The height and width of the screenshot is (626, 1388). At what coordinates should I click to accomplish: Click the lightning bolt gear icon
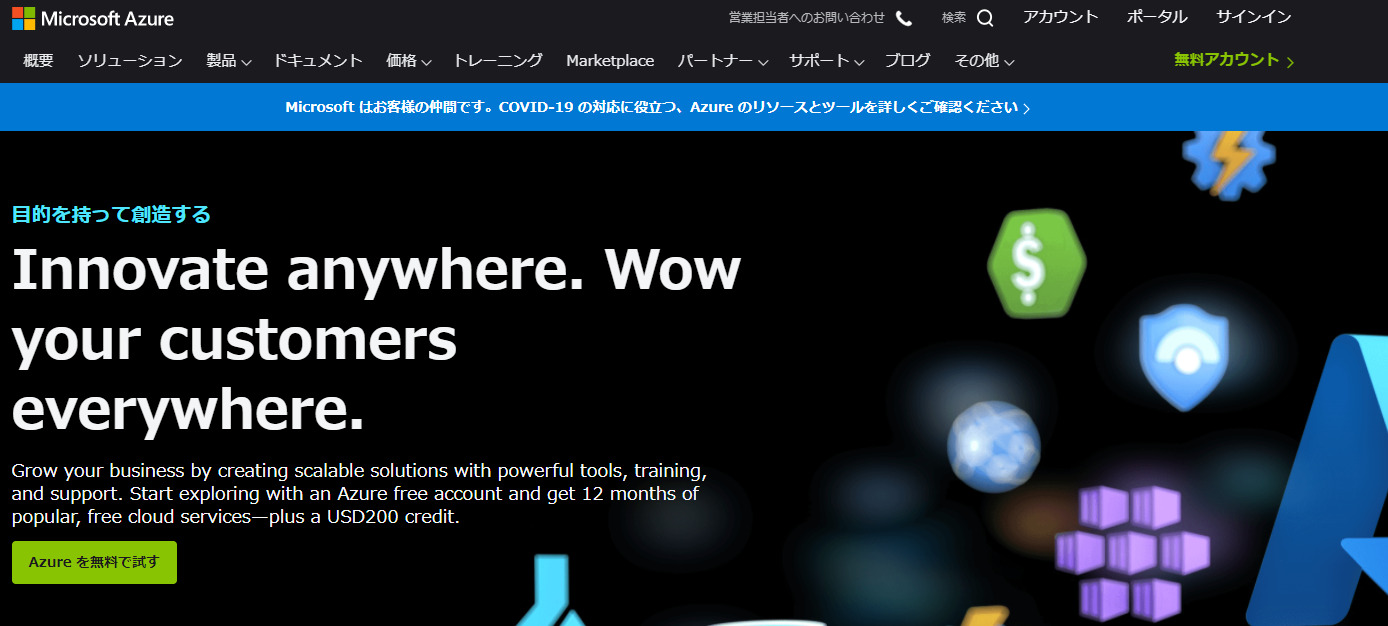[1228, 162]
